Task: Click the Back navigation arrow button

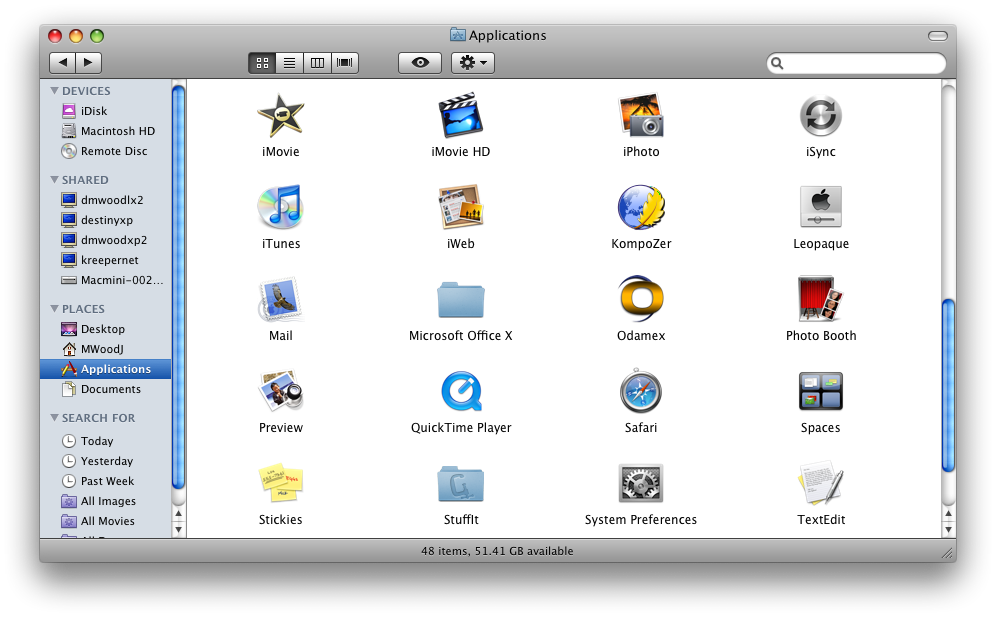Action: point(63,63)
